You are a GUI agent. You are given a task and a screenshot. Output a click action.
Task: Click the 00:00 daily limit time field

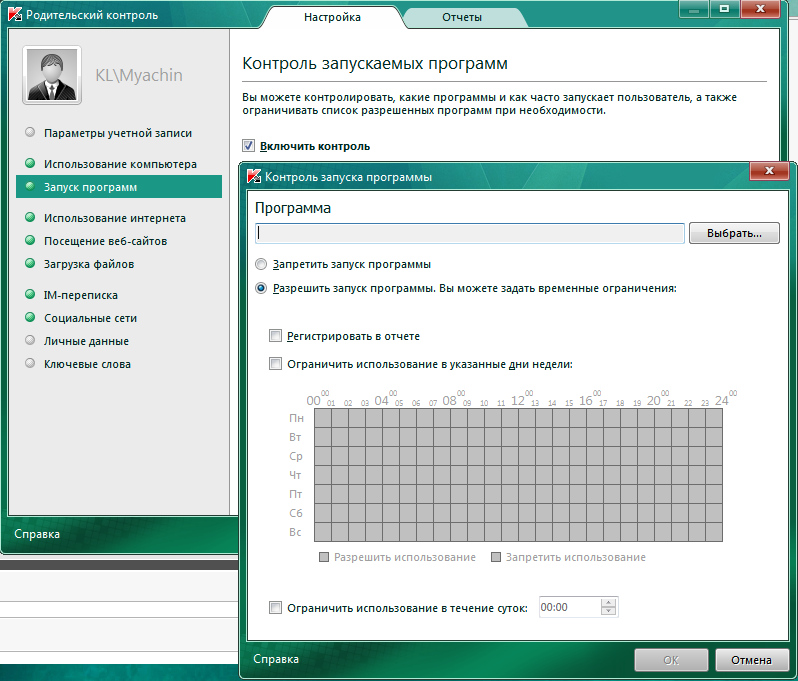pos(569,607)
